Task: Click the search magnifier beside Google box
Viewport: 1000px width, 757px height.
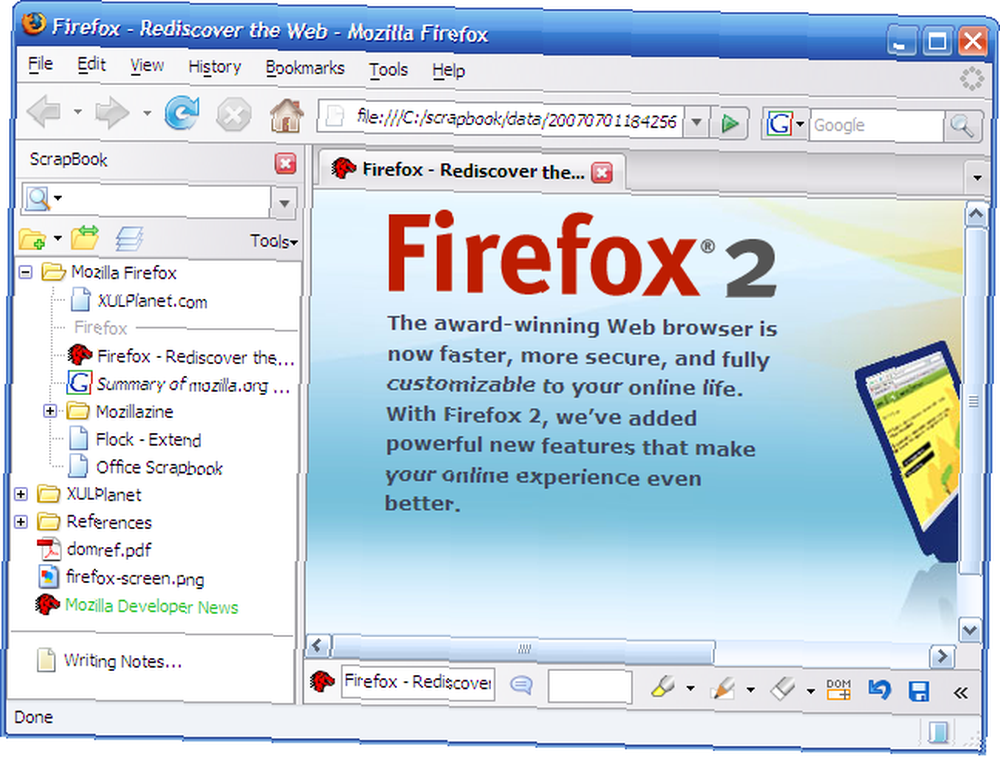Action: click(961, 126)
